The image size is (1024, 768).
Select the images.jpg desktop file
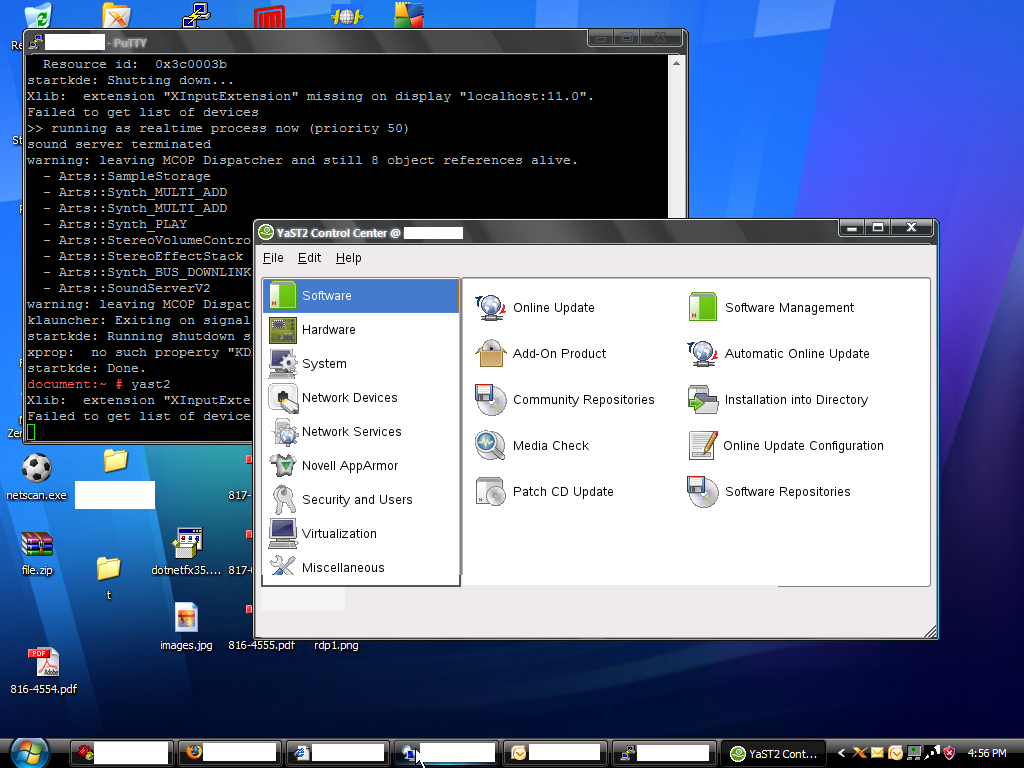point(186,626)
